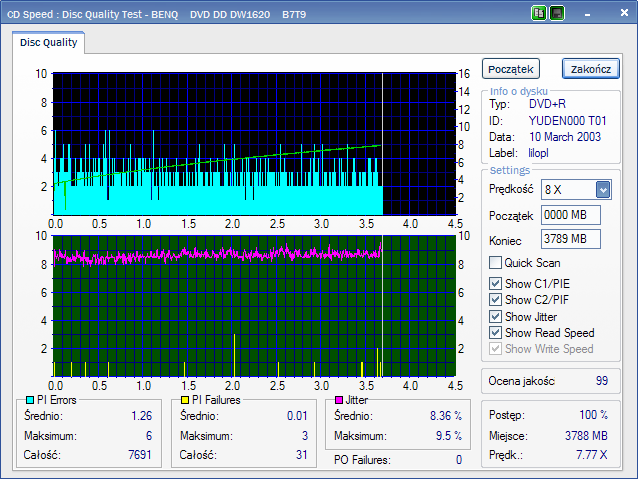Click the save screenshot floppy icon
This screenshot has height=479, width=638.
(x=557, y=13)
